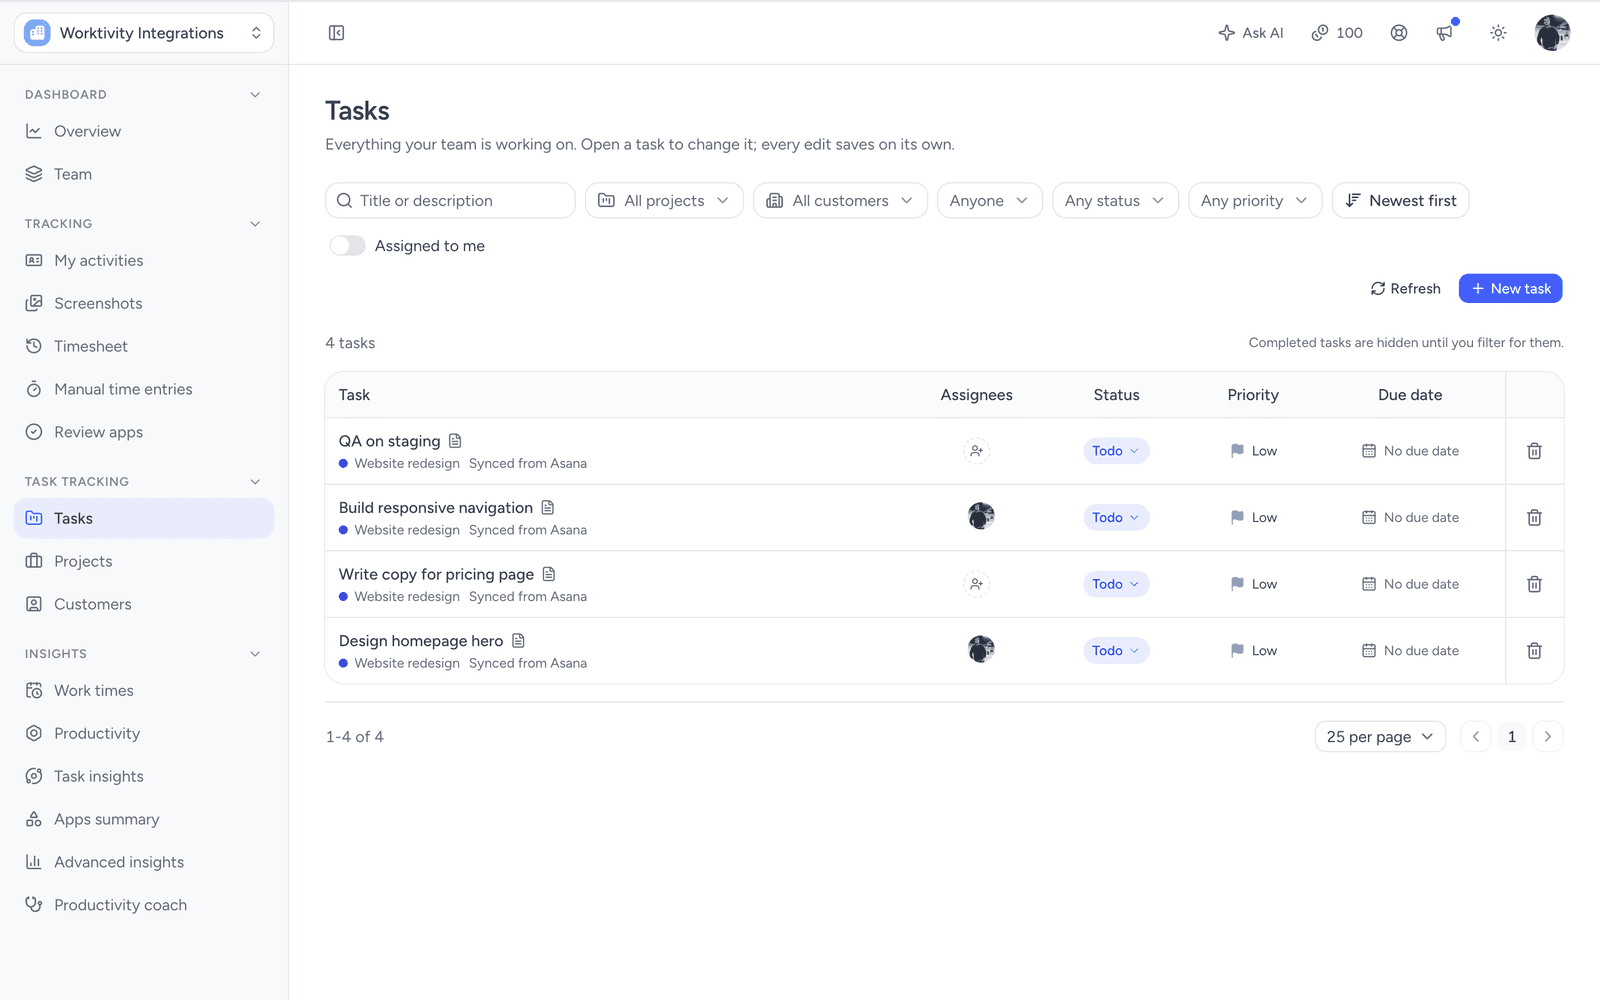Image resolution: width=1600 pixels, height=1000 pixels.
Task: Open Productivity coach in sidebar
Action: click(x=144, y=905)
